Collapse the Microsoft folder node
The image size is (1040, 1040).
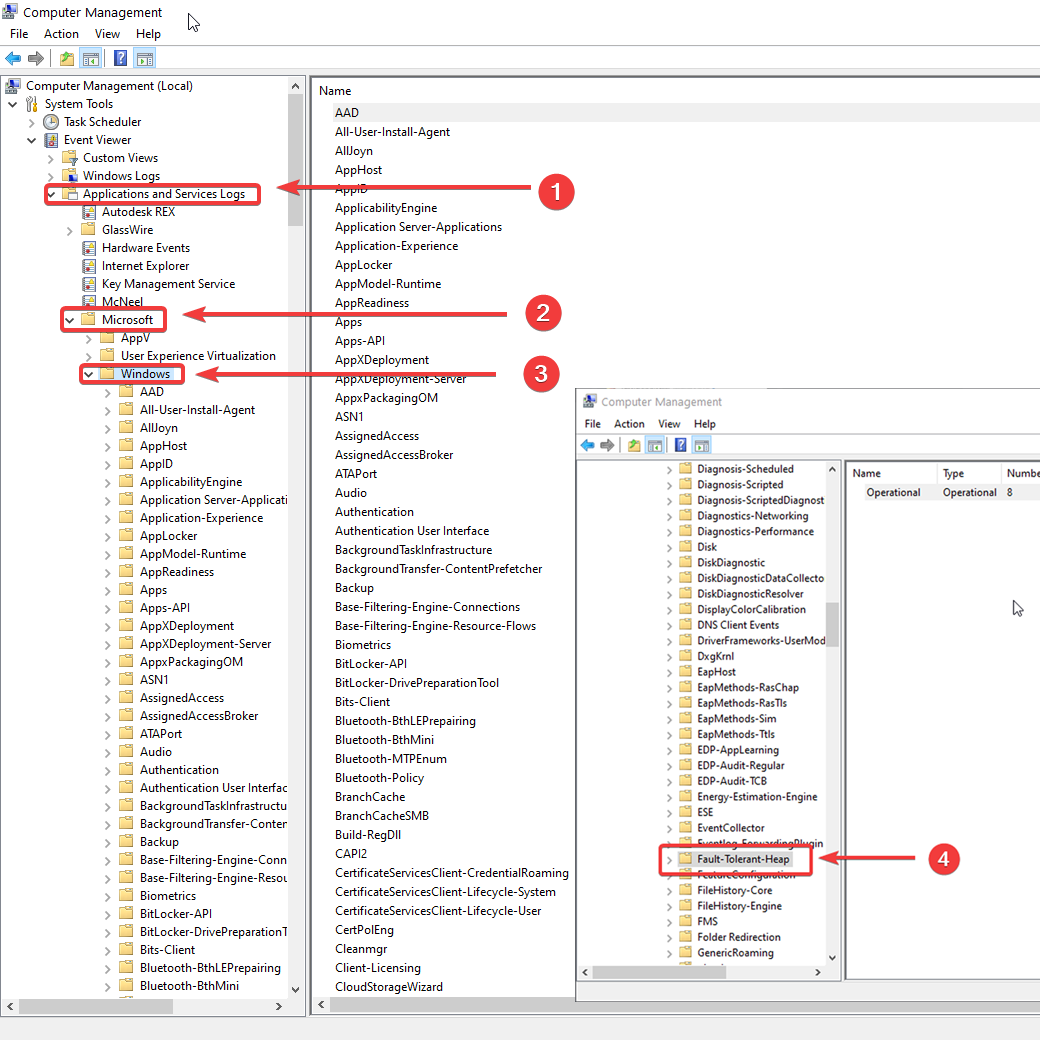(x=70, y=320)
